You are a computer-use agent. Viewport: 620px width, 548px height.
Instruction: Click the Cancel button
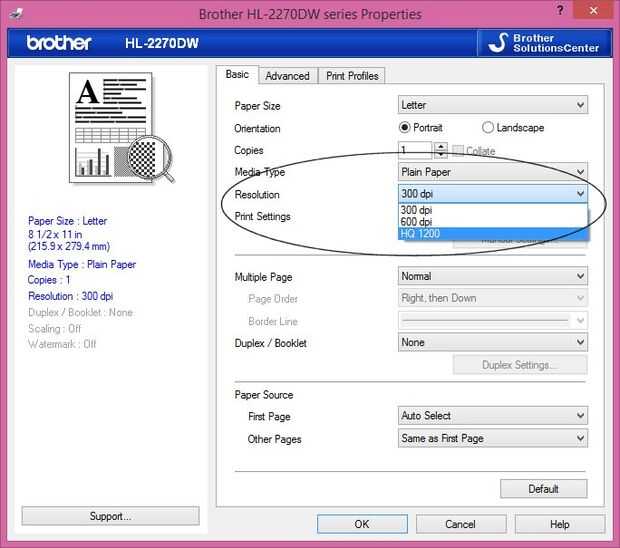click(x=460, y=524)
